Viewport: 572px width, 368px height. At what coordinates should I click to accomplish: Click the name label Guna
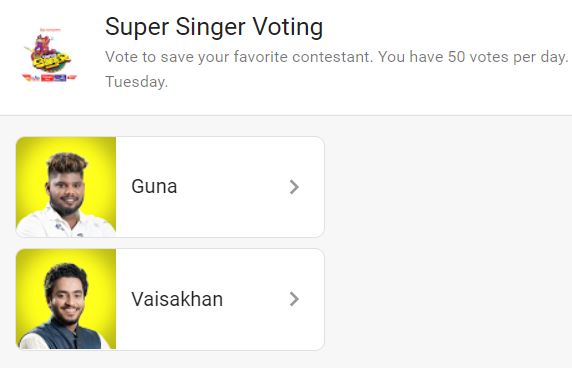coord(154,187)
